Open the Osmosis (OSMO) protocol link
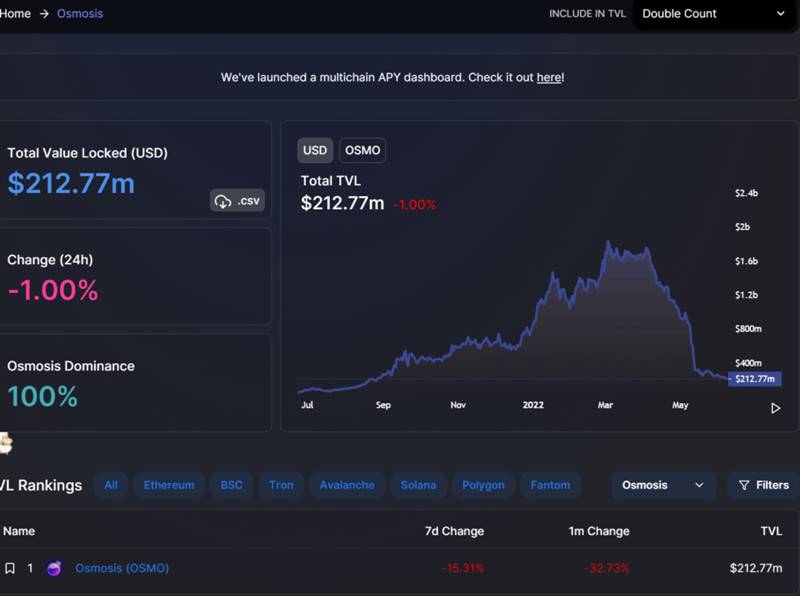The width and height of the screenshot is (800, 596). (x=122, y=568)
